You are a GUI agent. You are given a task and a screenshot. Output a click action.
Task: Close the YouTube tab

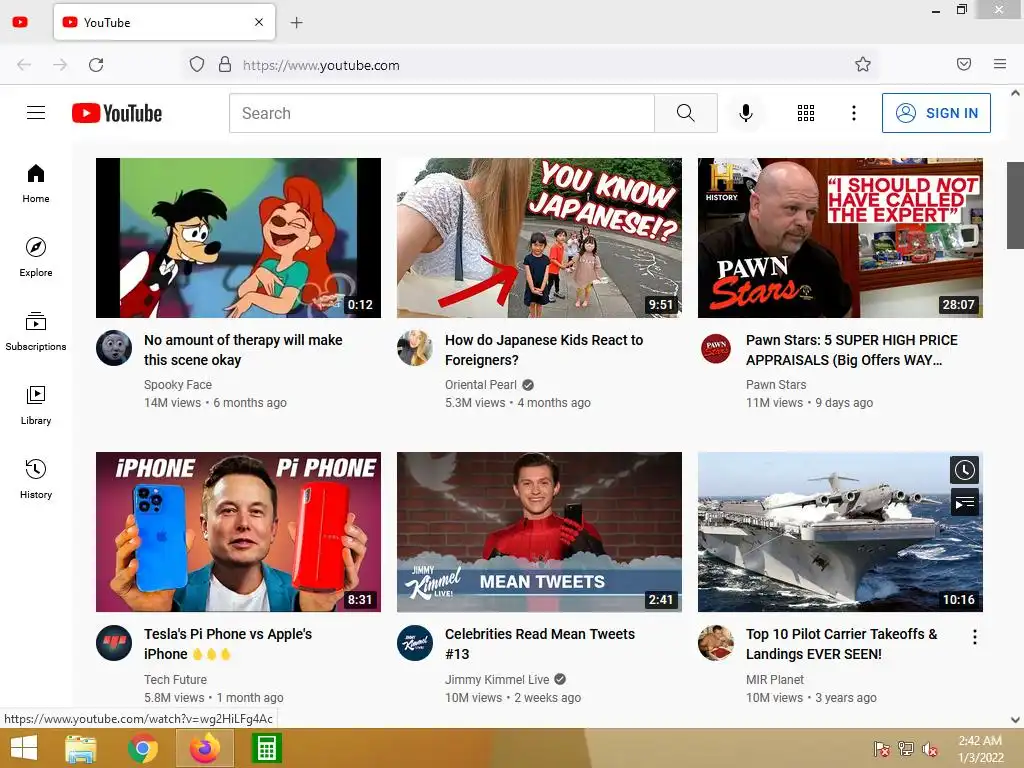[x=259, y=22]
